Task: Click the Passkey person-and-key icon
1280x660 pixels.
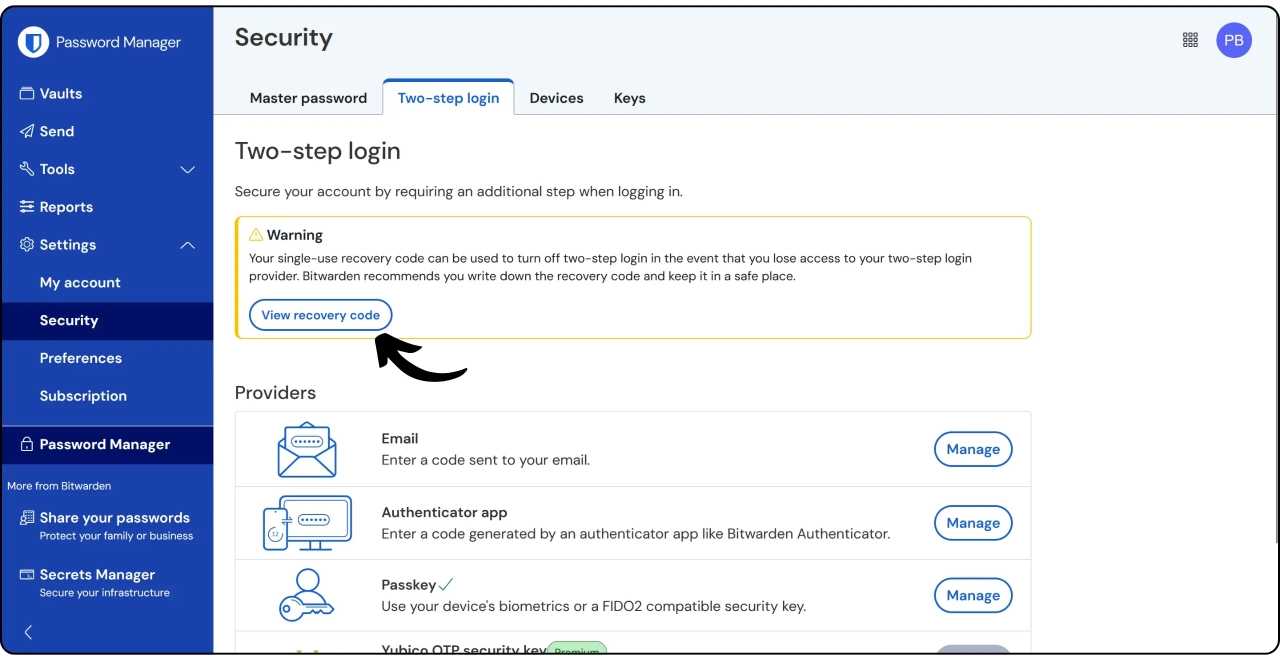Action: [x=306, y=595]
